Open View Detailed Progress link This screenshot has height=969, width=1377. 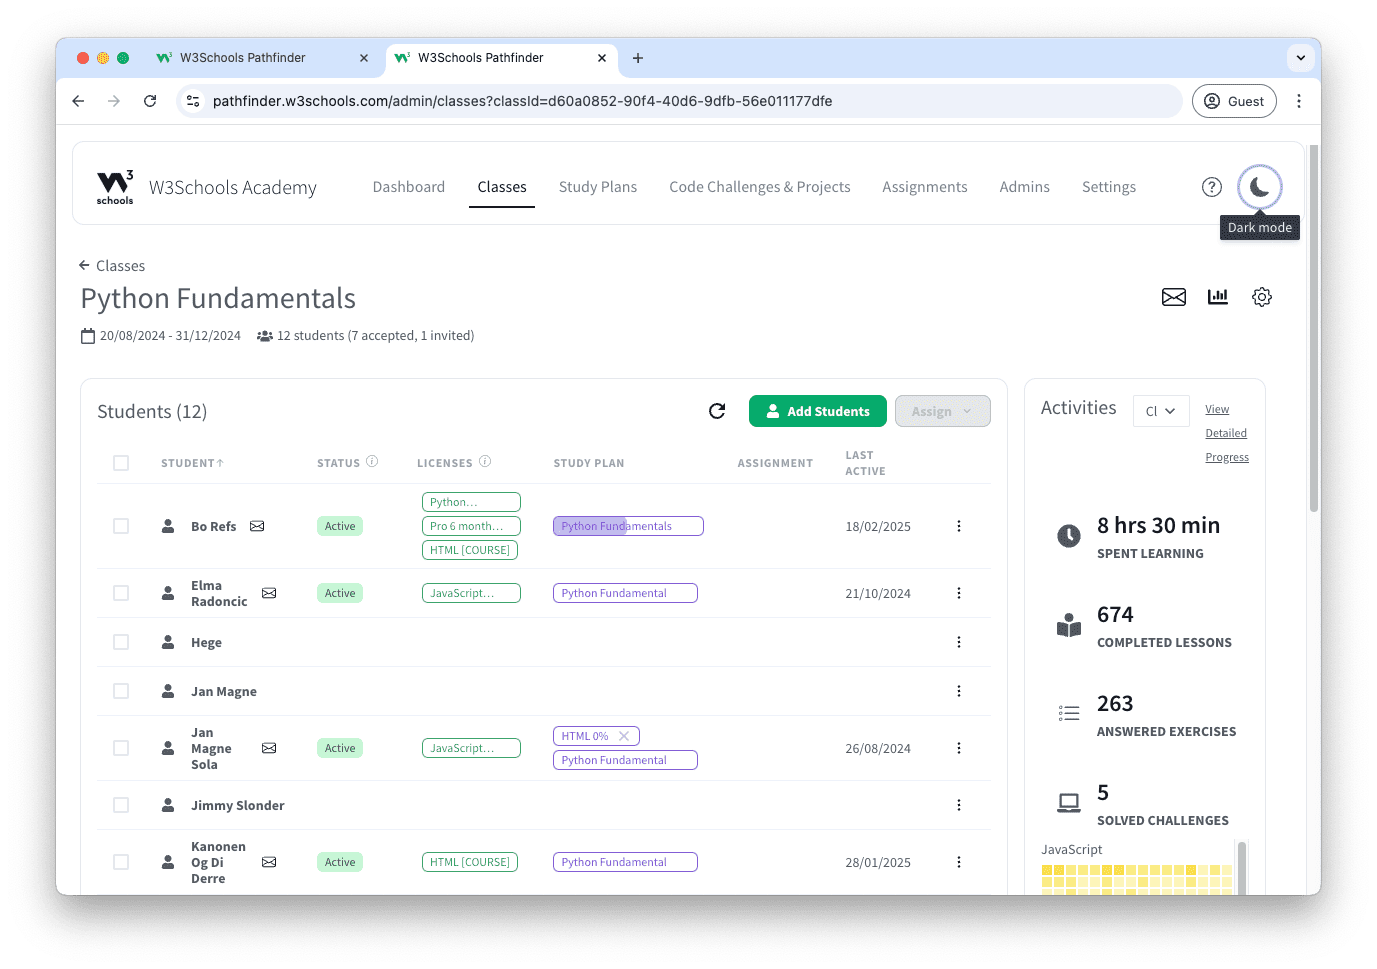pyautogui.click(x=1226, y=433)
